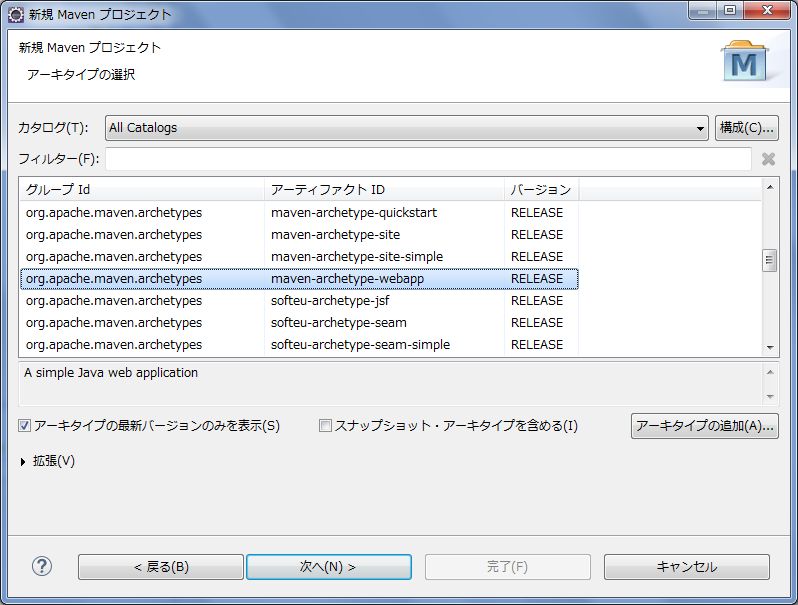Select softeu-archetype-jsf row
The image size is (798, 605).
point(299,301)
